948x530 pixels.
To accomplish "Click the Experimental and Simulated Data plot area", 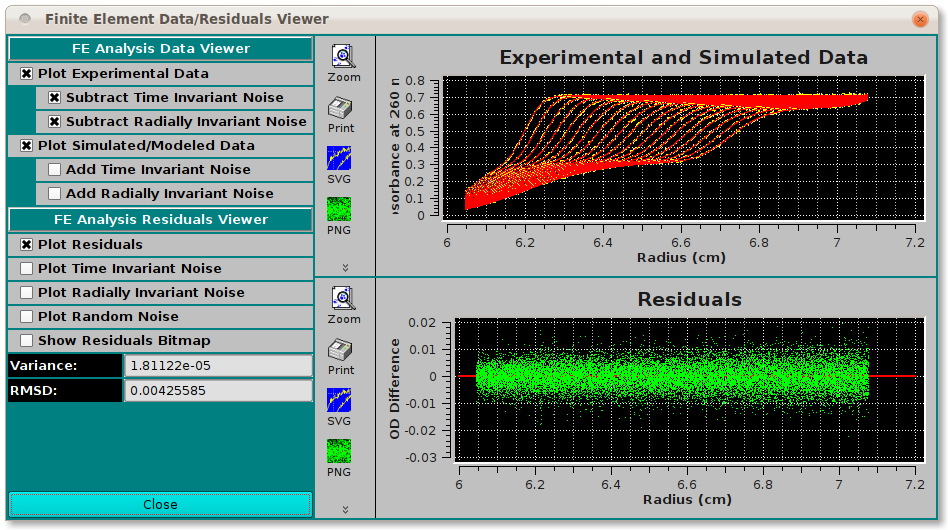I will pyautogui.click(x=684, y=147).
